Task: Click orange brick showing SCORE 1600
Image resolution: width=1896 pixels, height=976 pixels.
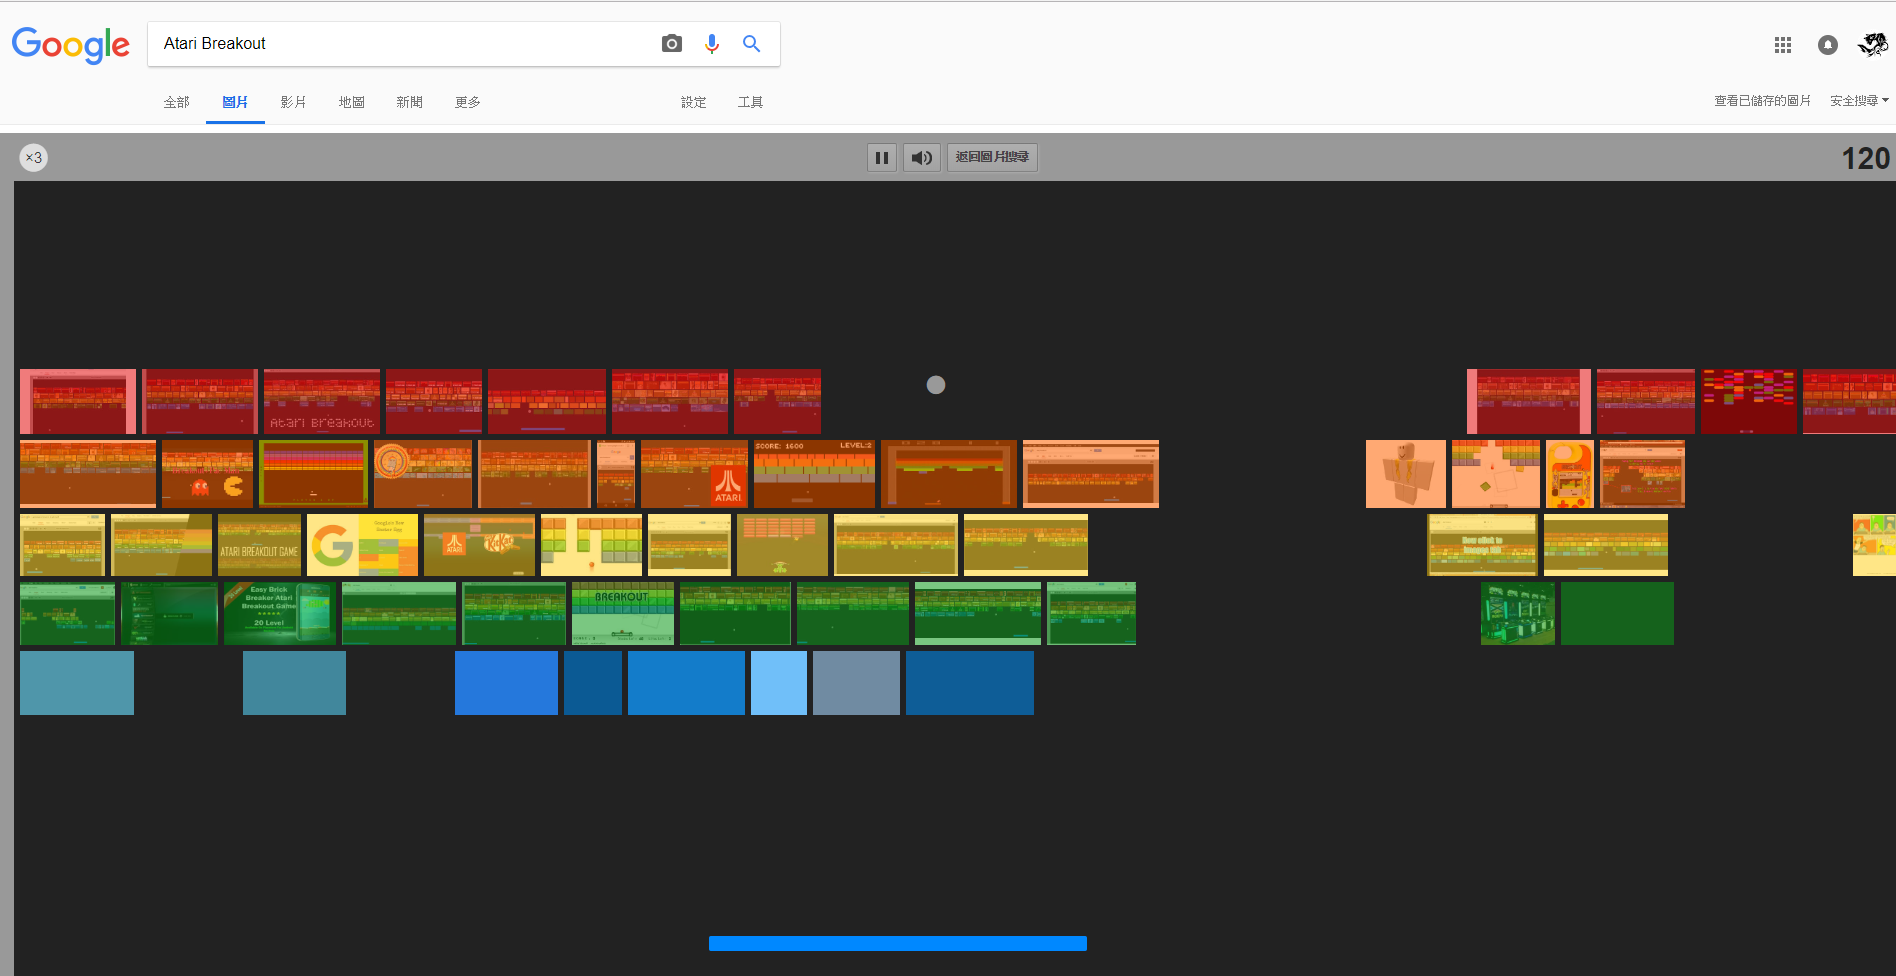Action: tap(814, 474)
